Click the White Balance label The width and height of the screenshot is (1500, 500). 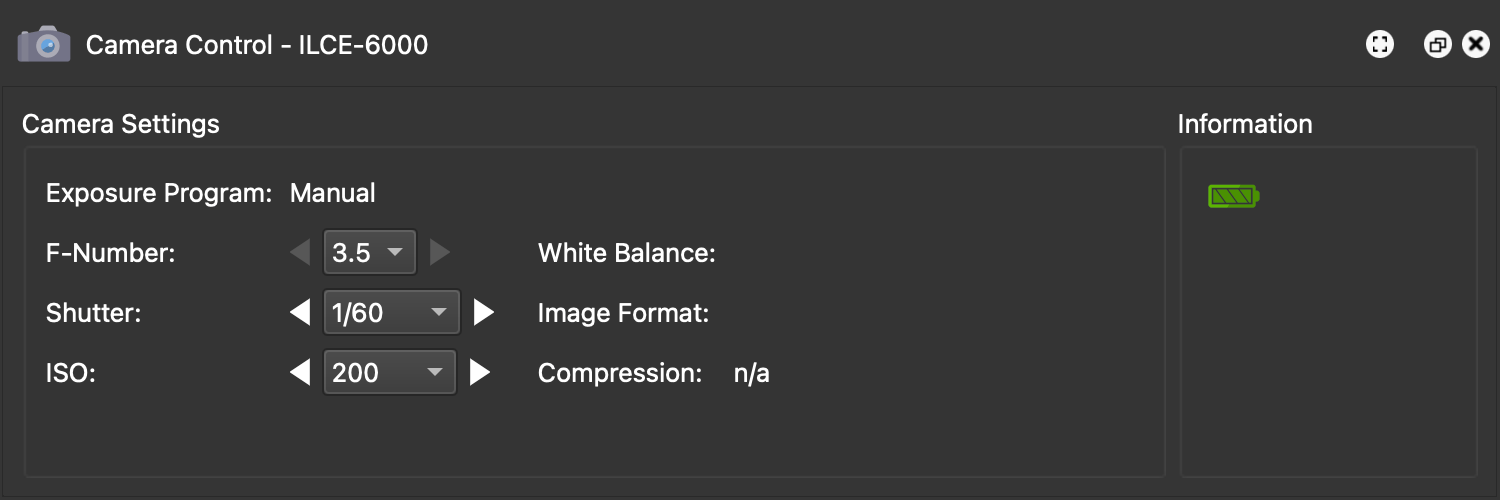pos(626,253)
